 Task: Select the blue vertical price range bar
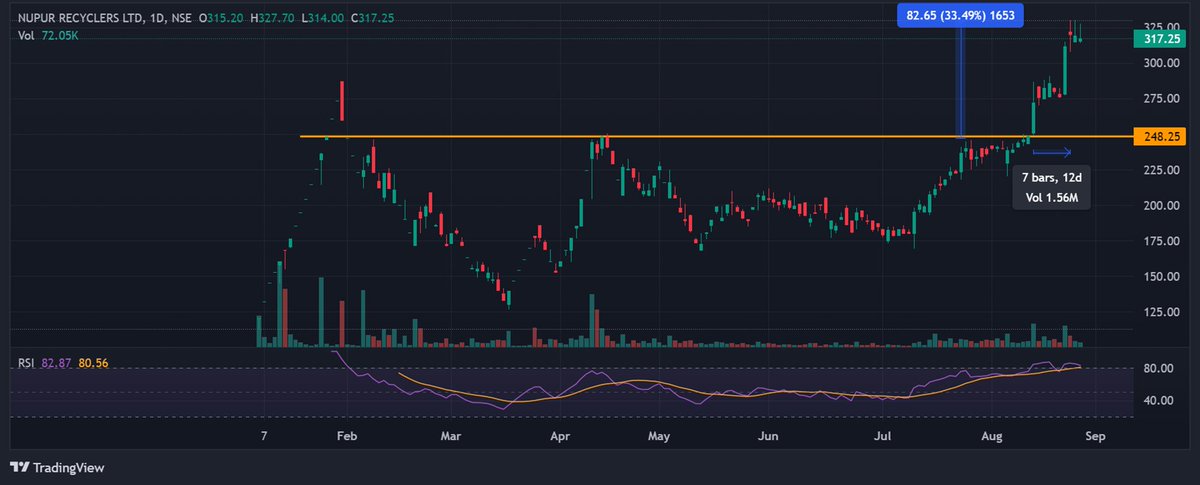click(962, 81)
